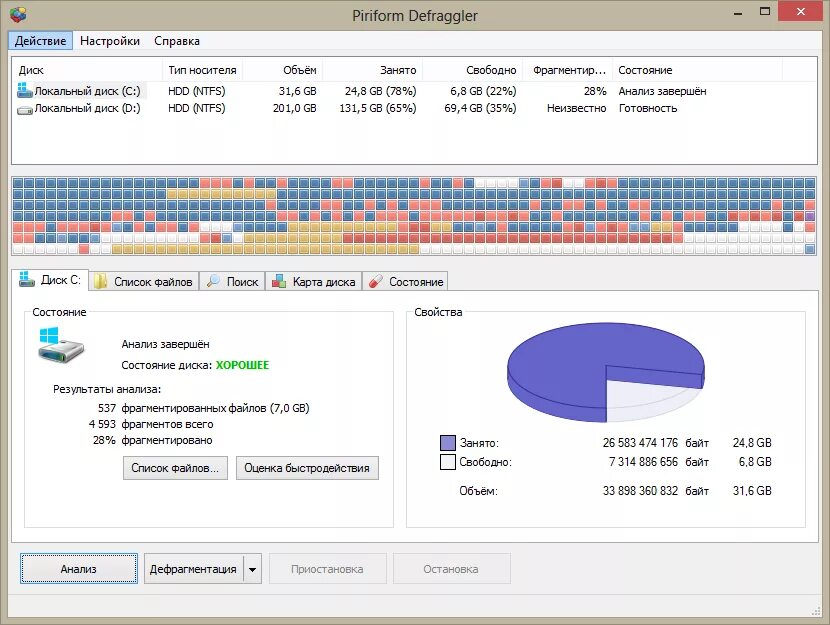830x625 pixels.
Task: Expand the Дефрагментация dropdown arrow
Action: (x=252, y=569)
